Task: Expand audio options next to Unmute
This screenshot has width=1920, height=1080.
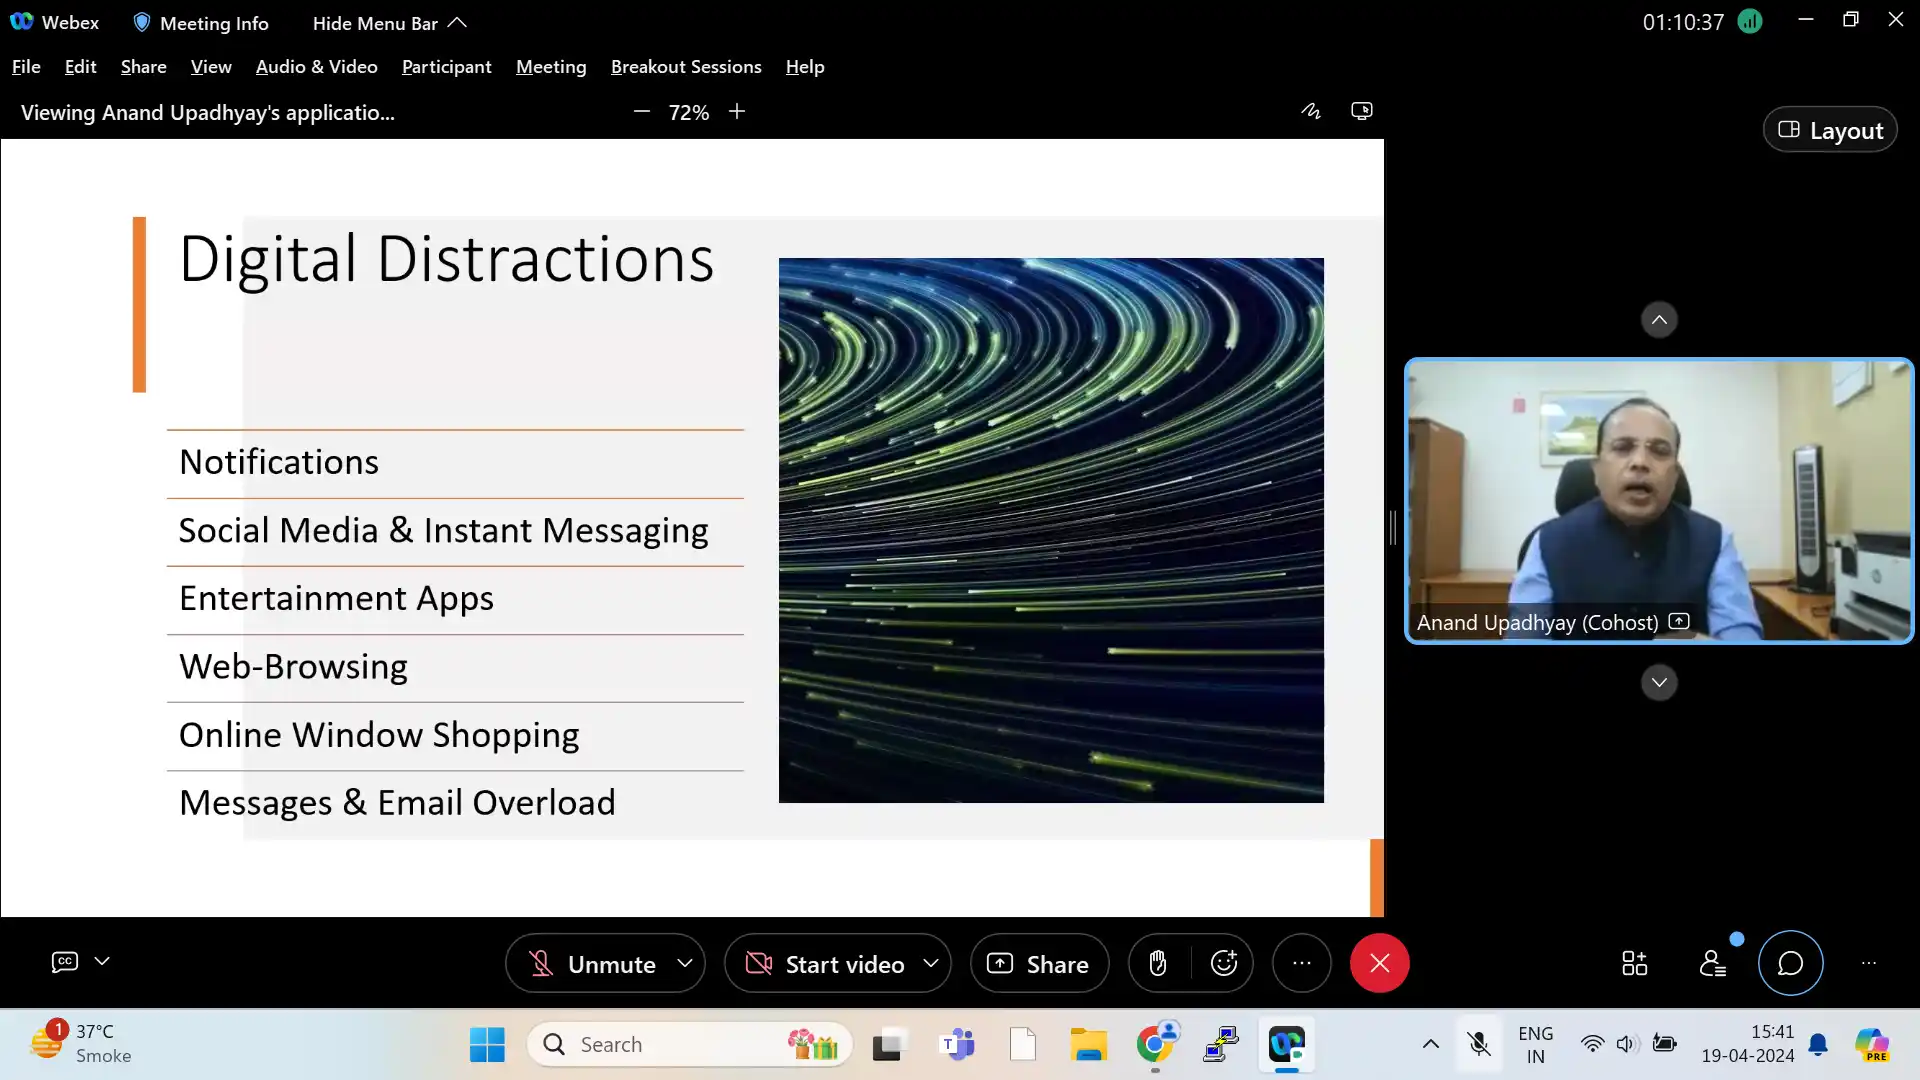Action: click(685, 963)
